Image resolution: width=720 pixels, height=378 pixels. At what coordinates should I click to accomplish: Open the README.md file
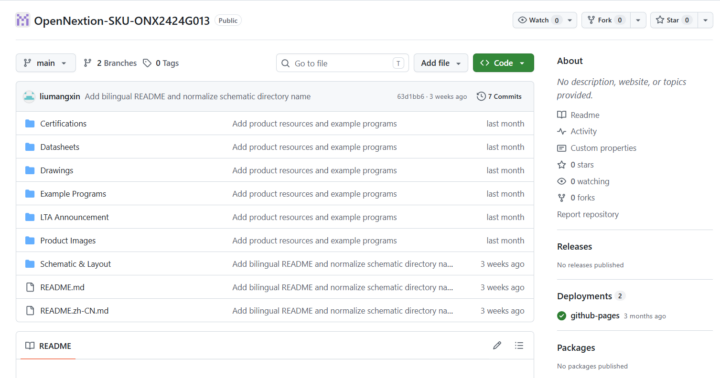[62, 288]
